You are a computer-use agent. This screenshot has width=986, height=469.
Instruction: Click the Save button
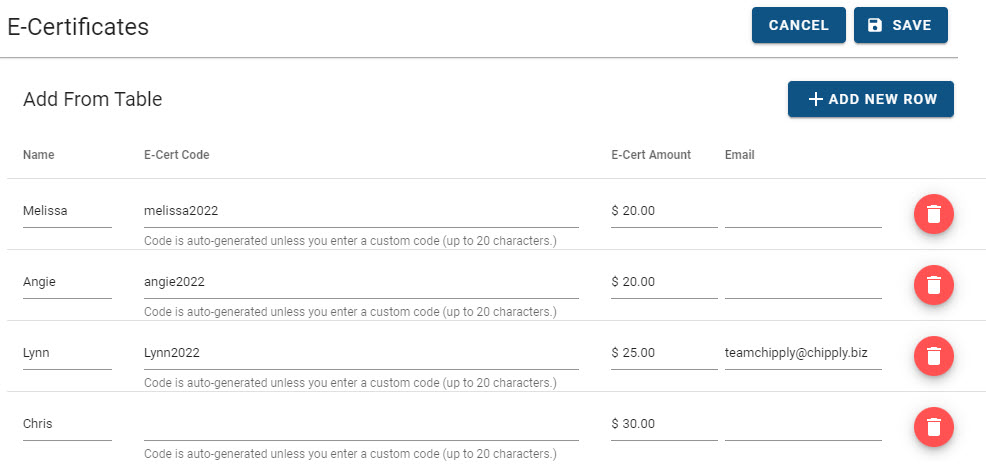[900, 25]
